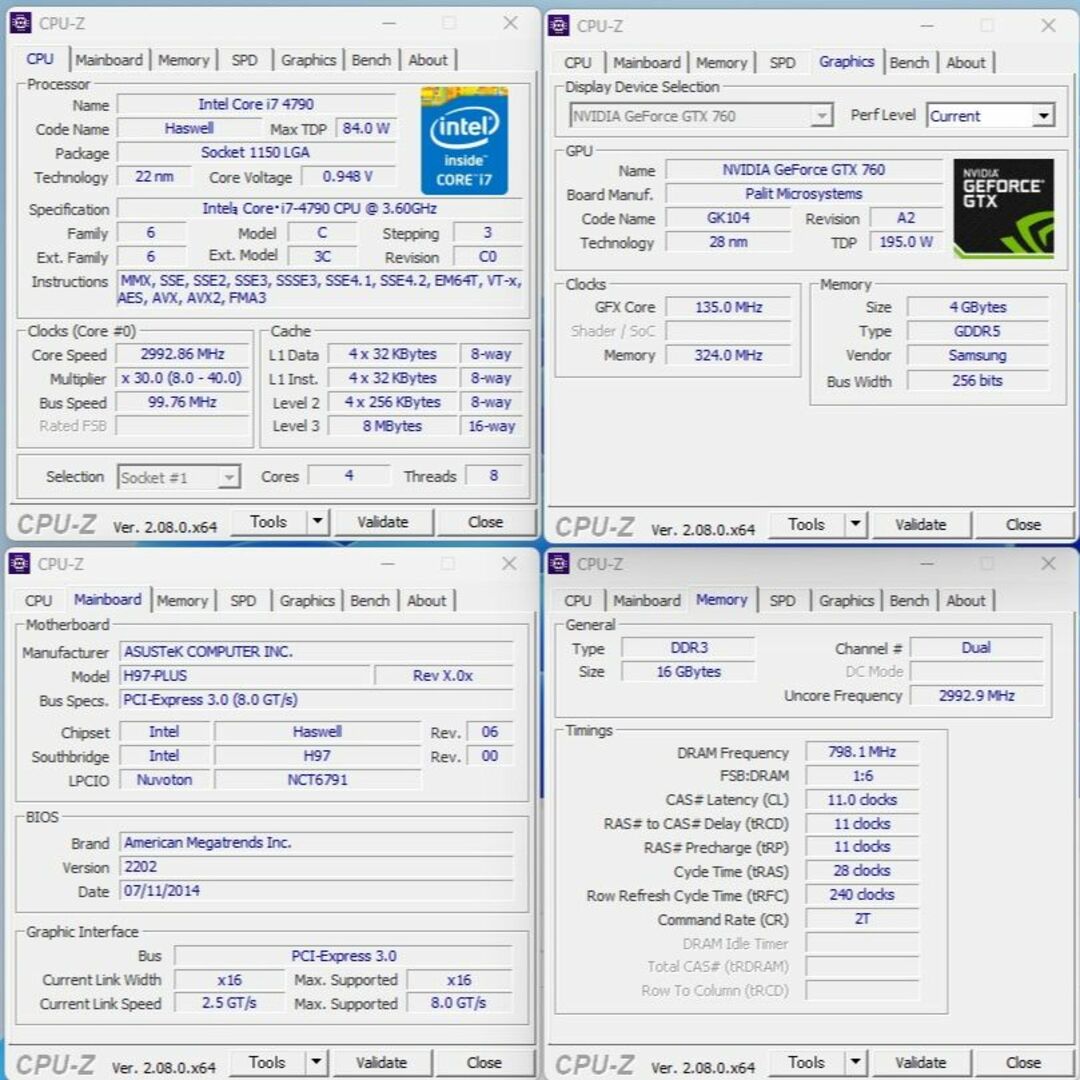Image resolution: width=1080 pixels, height=1080 pixels.
Task: Click Close button in Graphics window
Action: pos(1024,524)
